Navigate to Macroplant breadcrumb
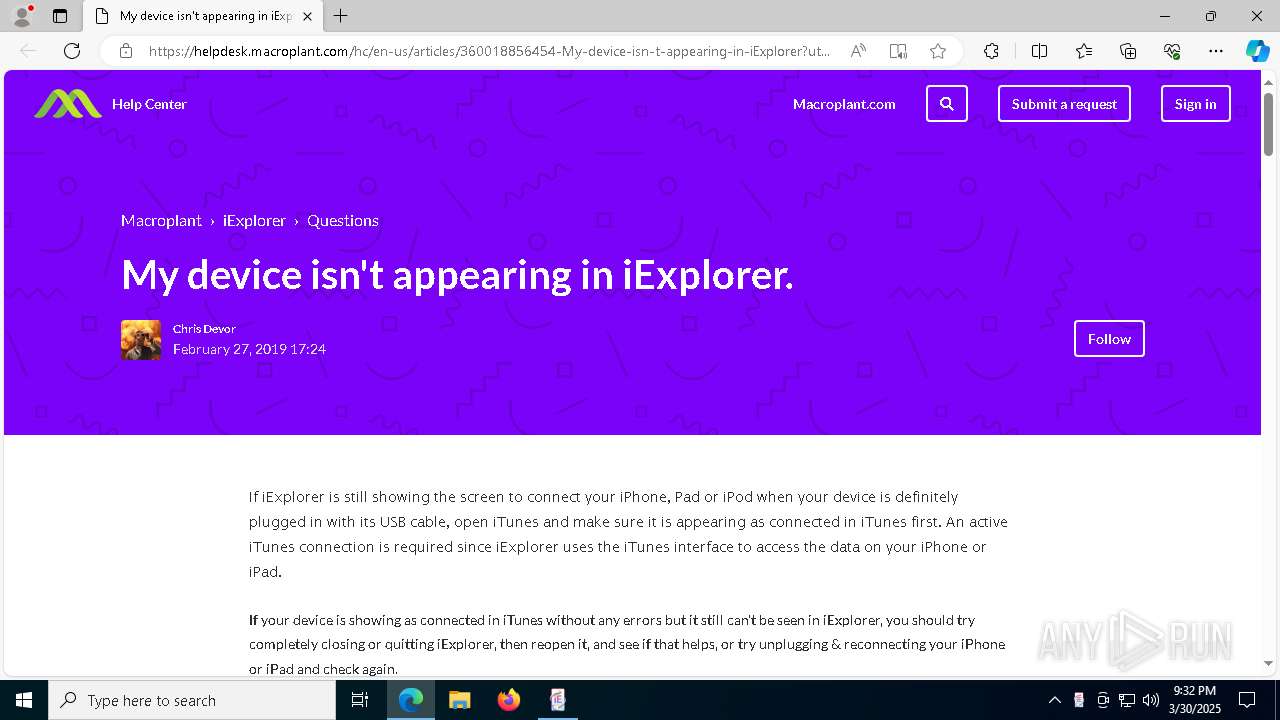Image resolution: width=1280 pixels, height=720 pixels. pos(161,221)
